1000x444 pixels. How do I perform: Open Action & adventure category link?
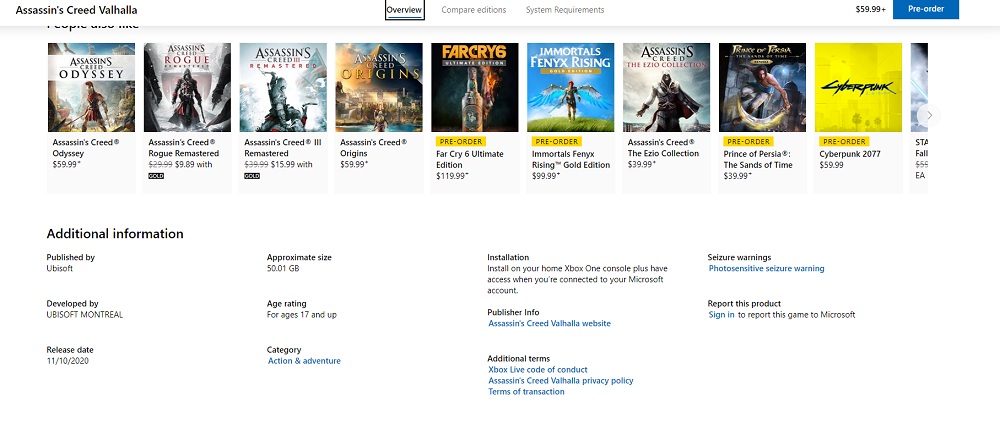(x=304, y=361)
